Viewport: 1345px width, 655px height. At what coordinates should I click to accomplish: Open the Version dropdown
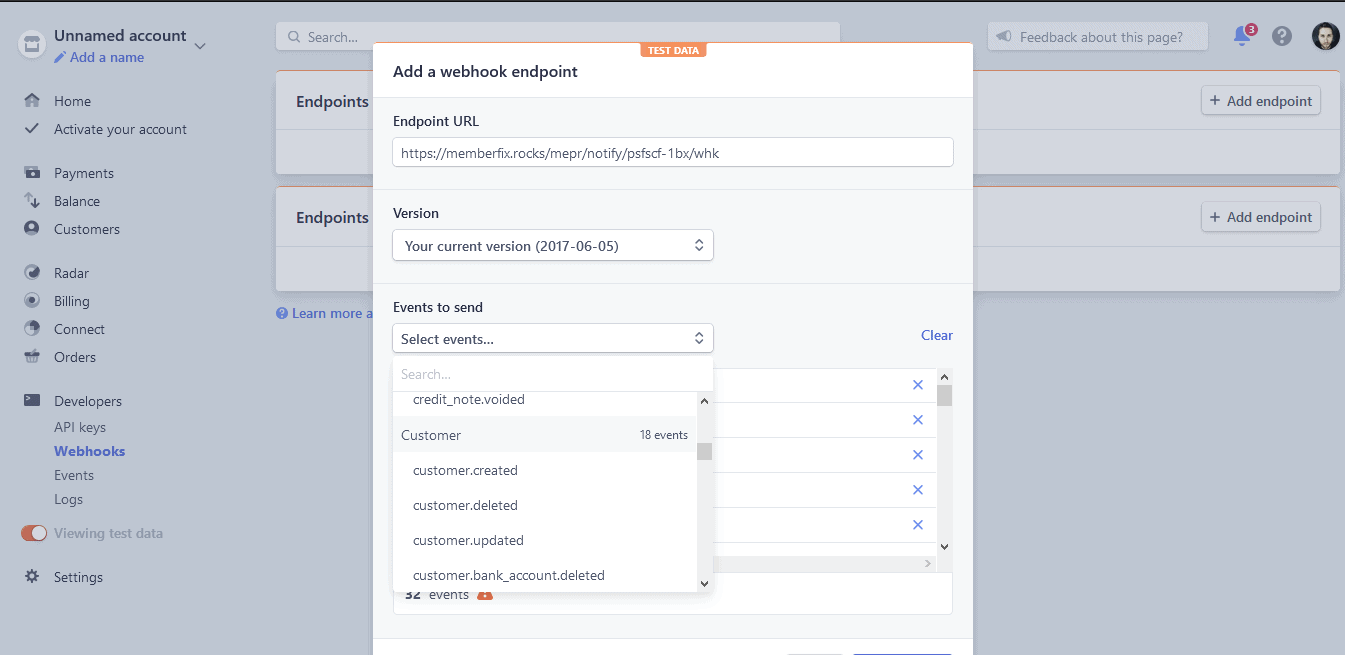coord(552,246)
